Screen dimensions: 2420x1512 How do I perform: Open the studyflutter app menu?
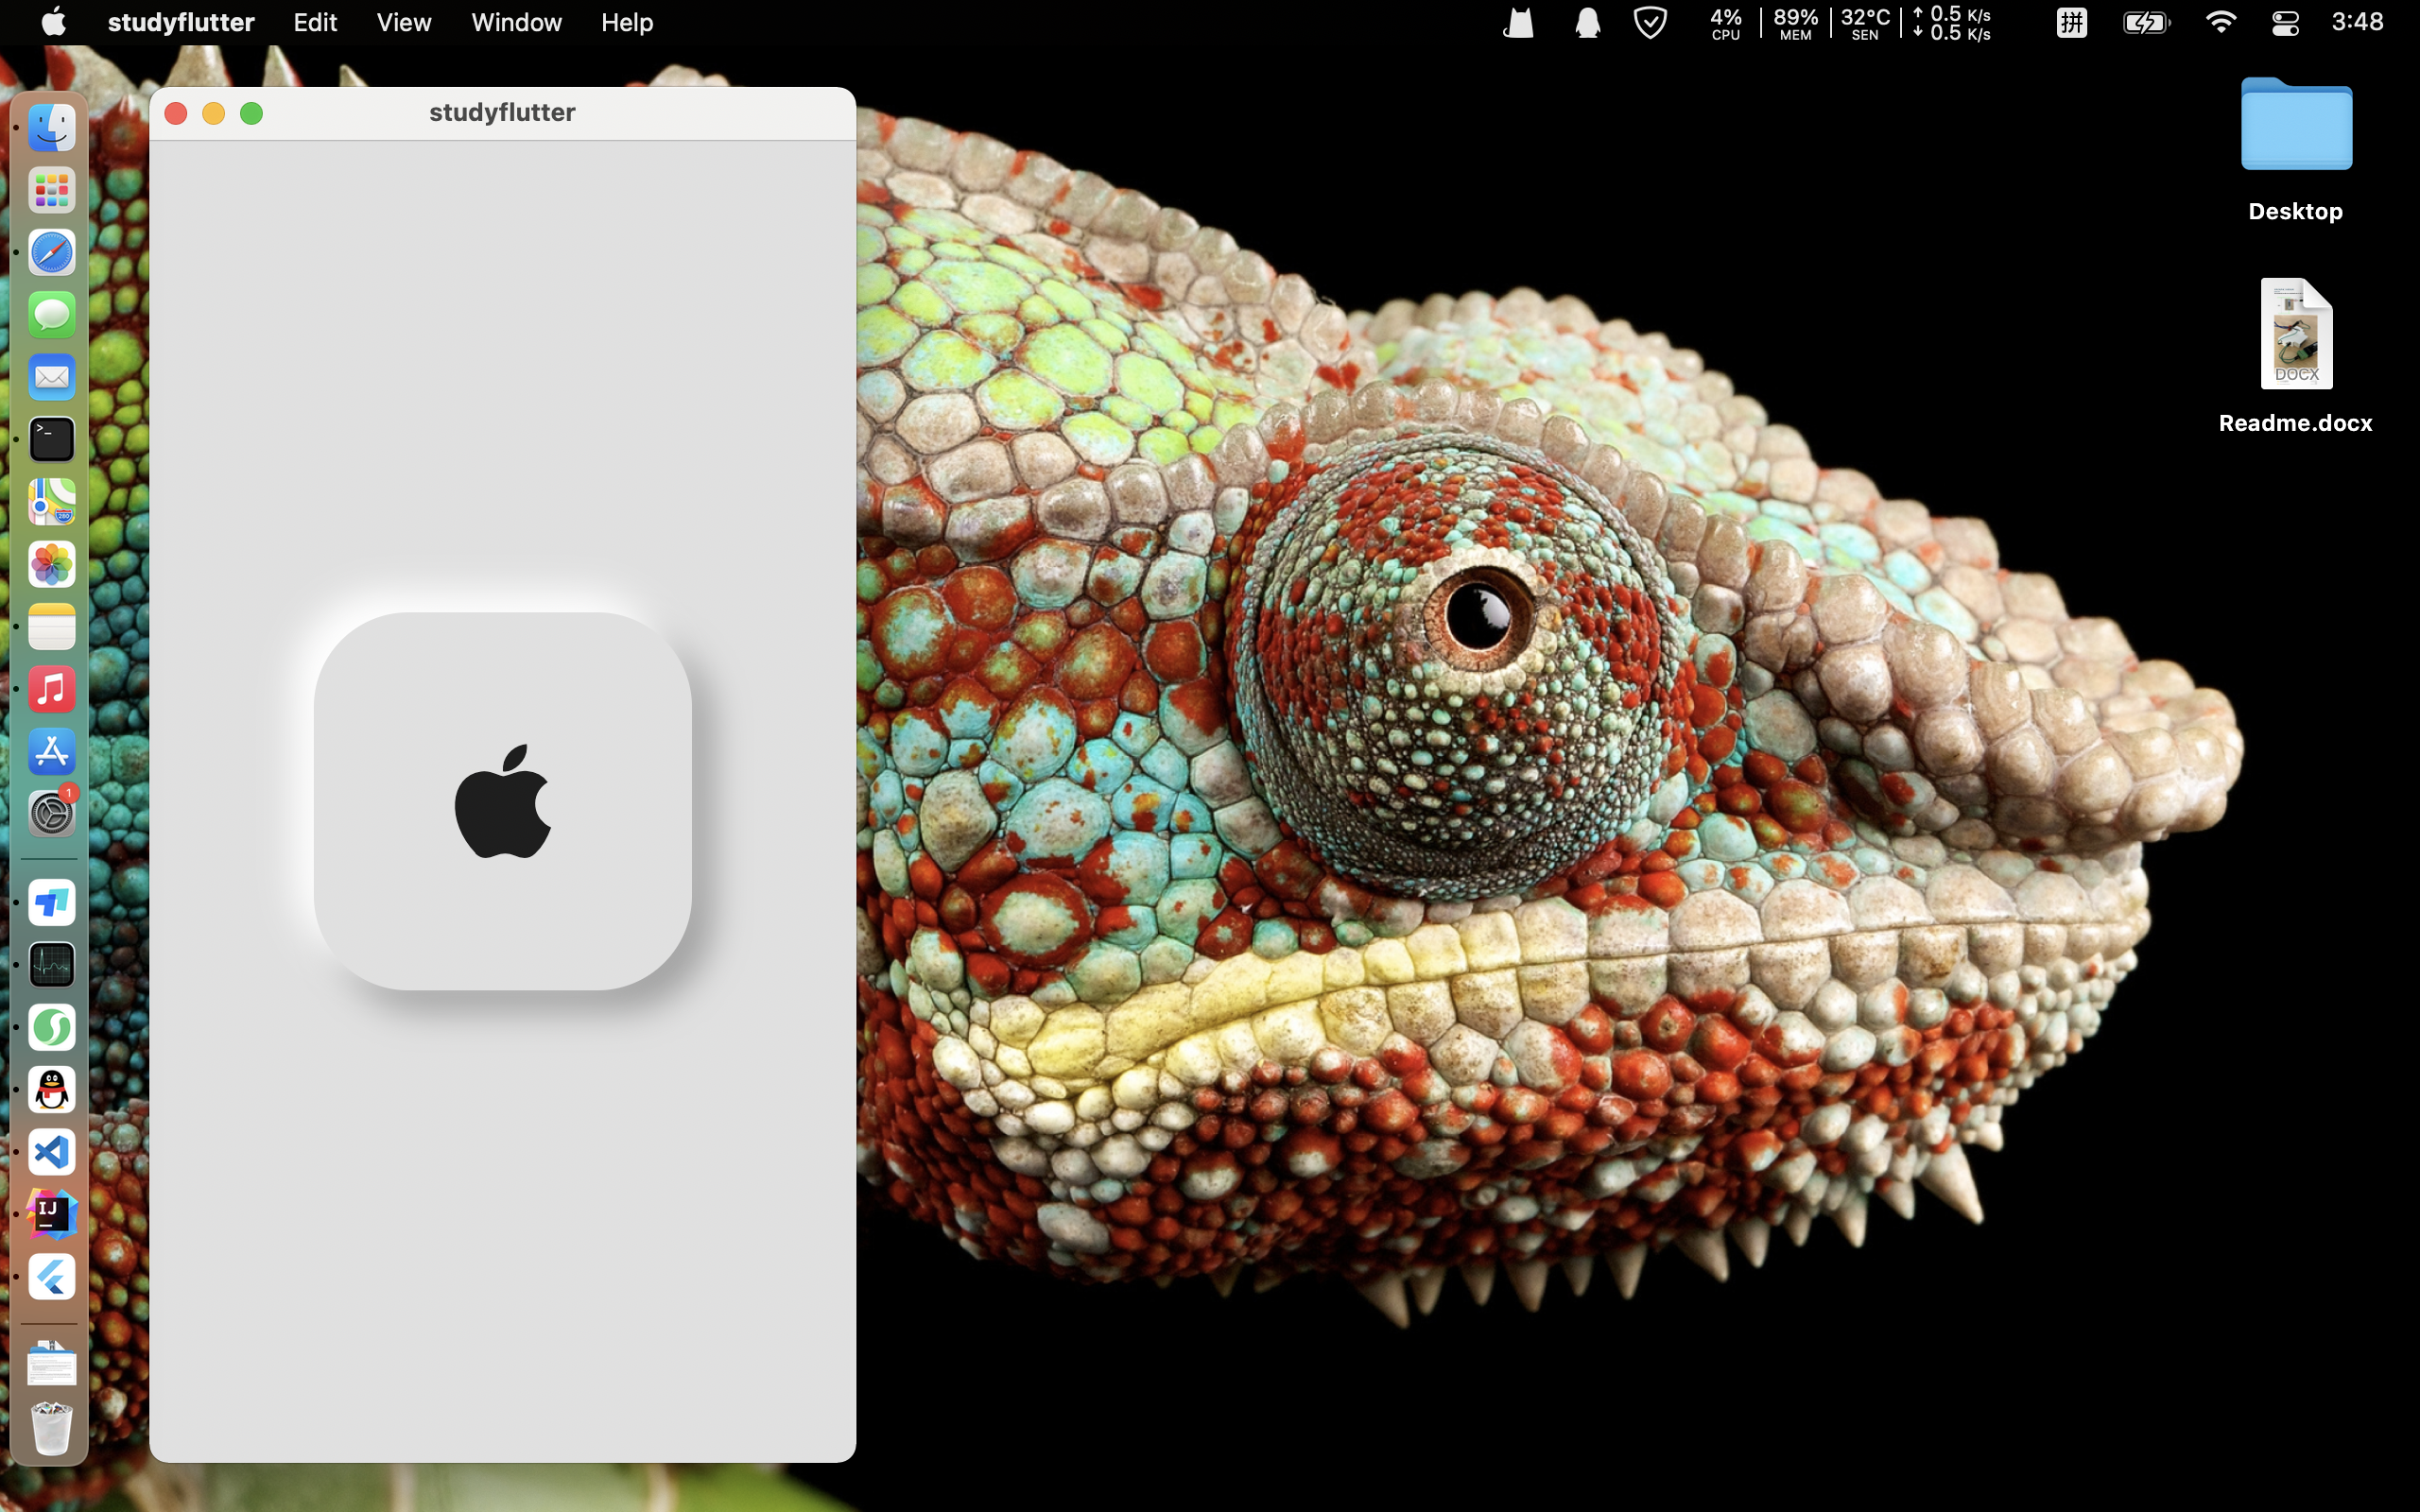click(x=181, y=22)
